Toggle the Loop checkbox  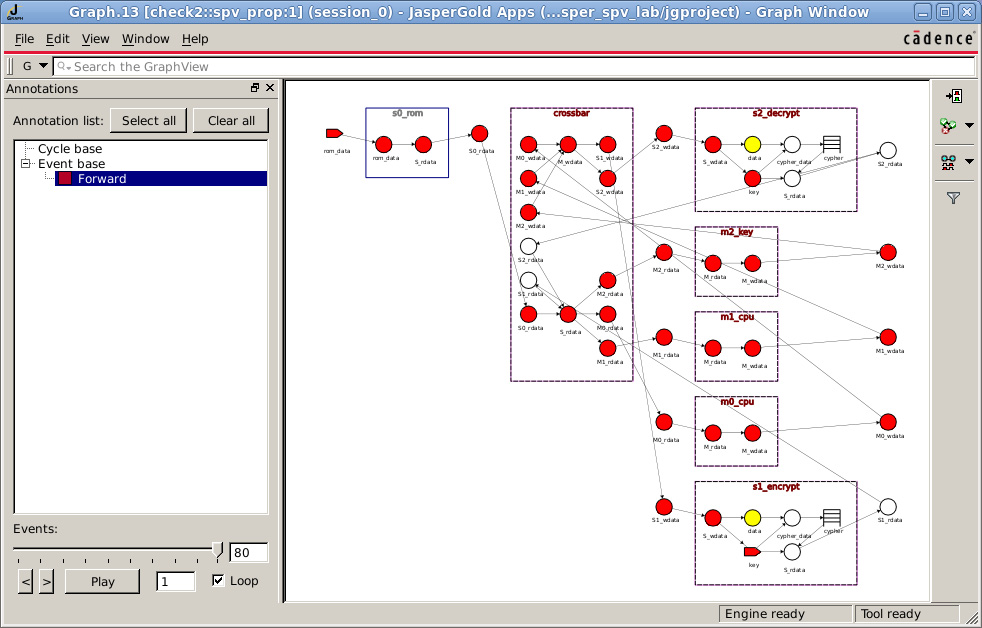218,580
